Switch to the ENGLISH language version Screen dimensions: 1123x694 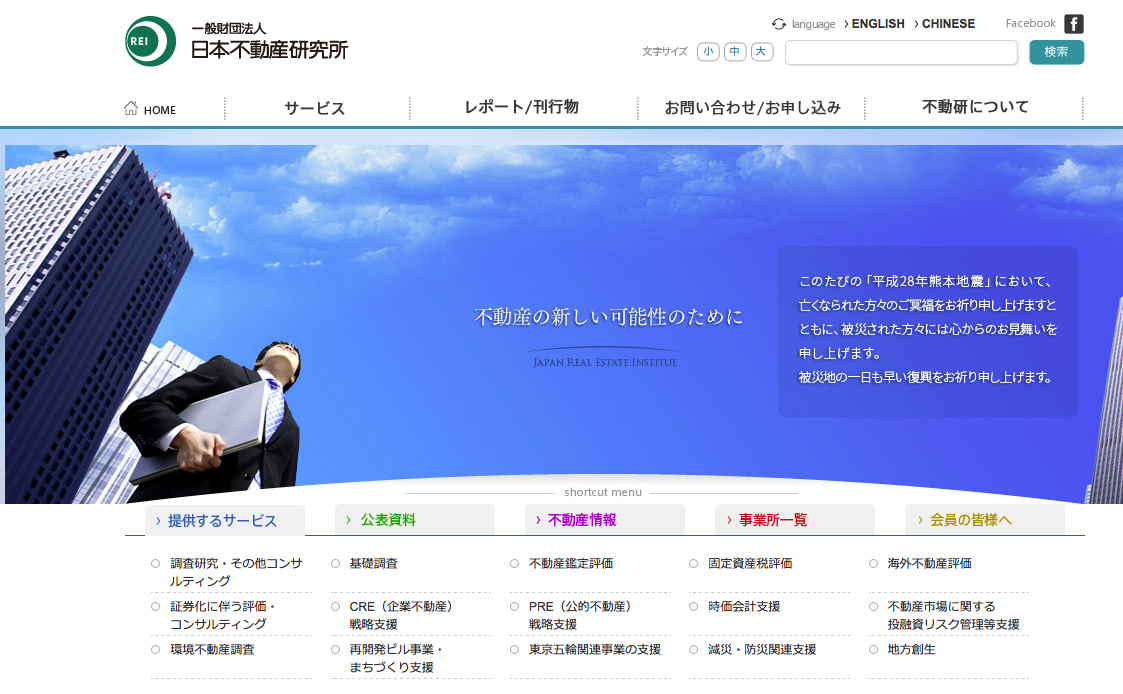877,23
